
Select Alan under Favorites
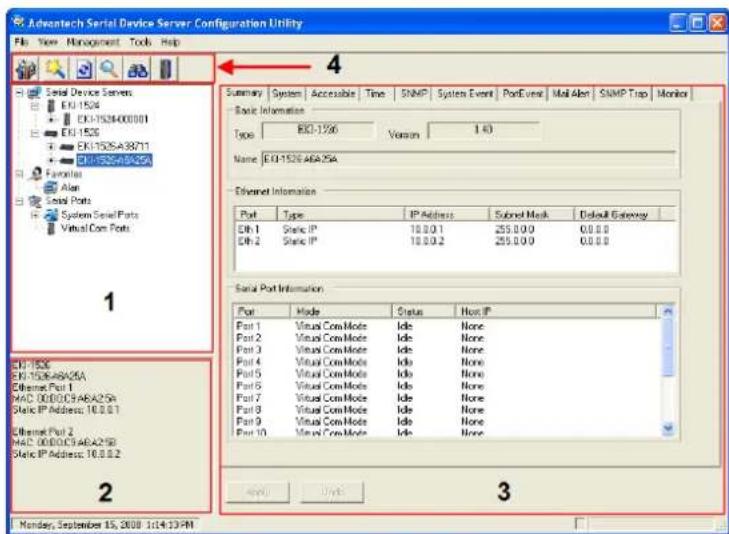click(x=70, y=187)
